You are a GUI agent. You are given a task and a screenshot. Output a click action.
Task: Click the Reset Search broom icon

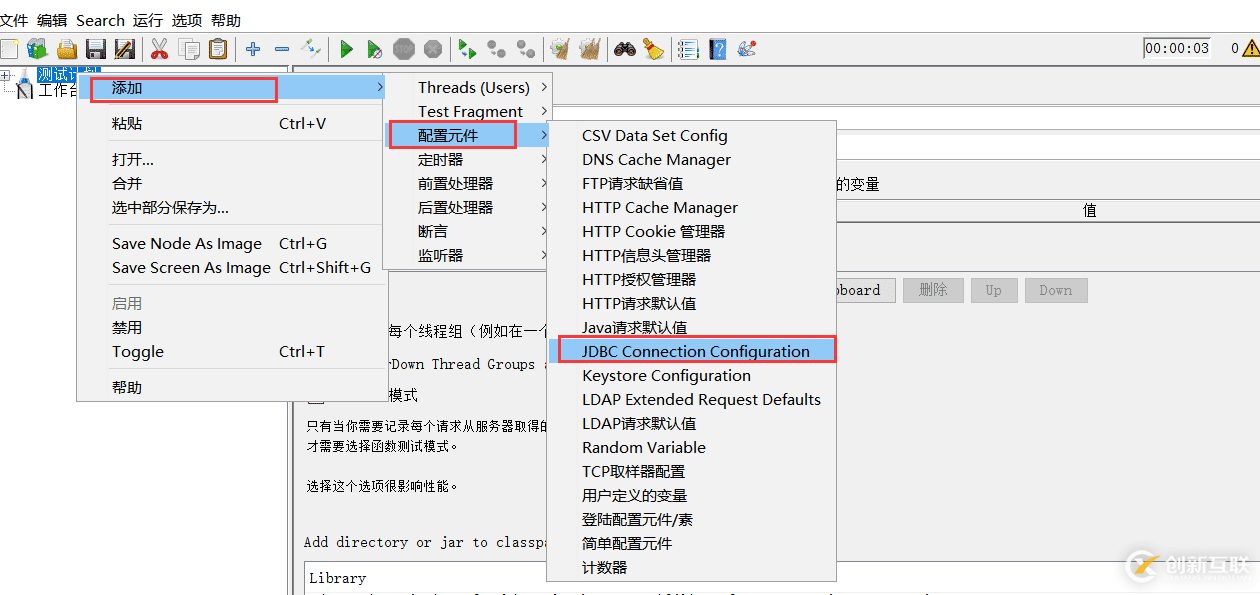pos(654,49)
